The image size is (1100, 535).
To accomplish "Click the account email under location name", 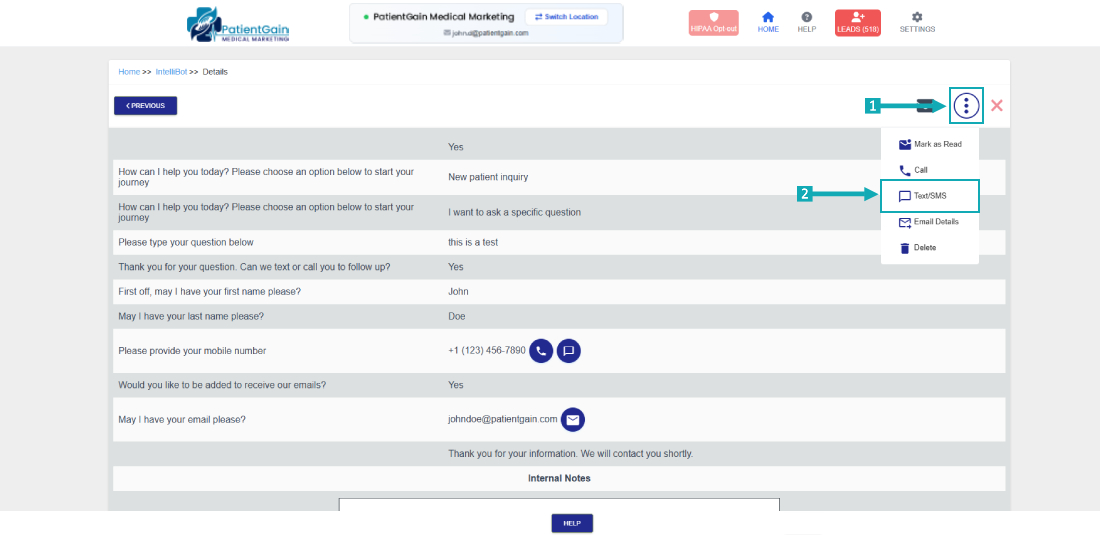I will click(x=490, y=33).
